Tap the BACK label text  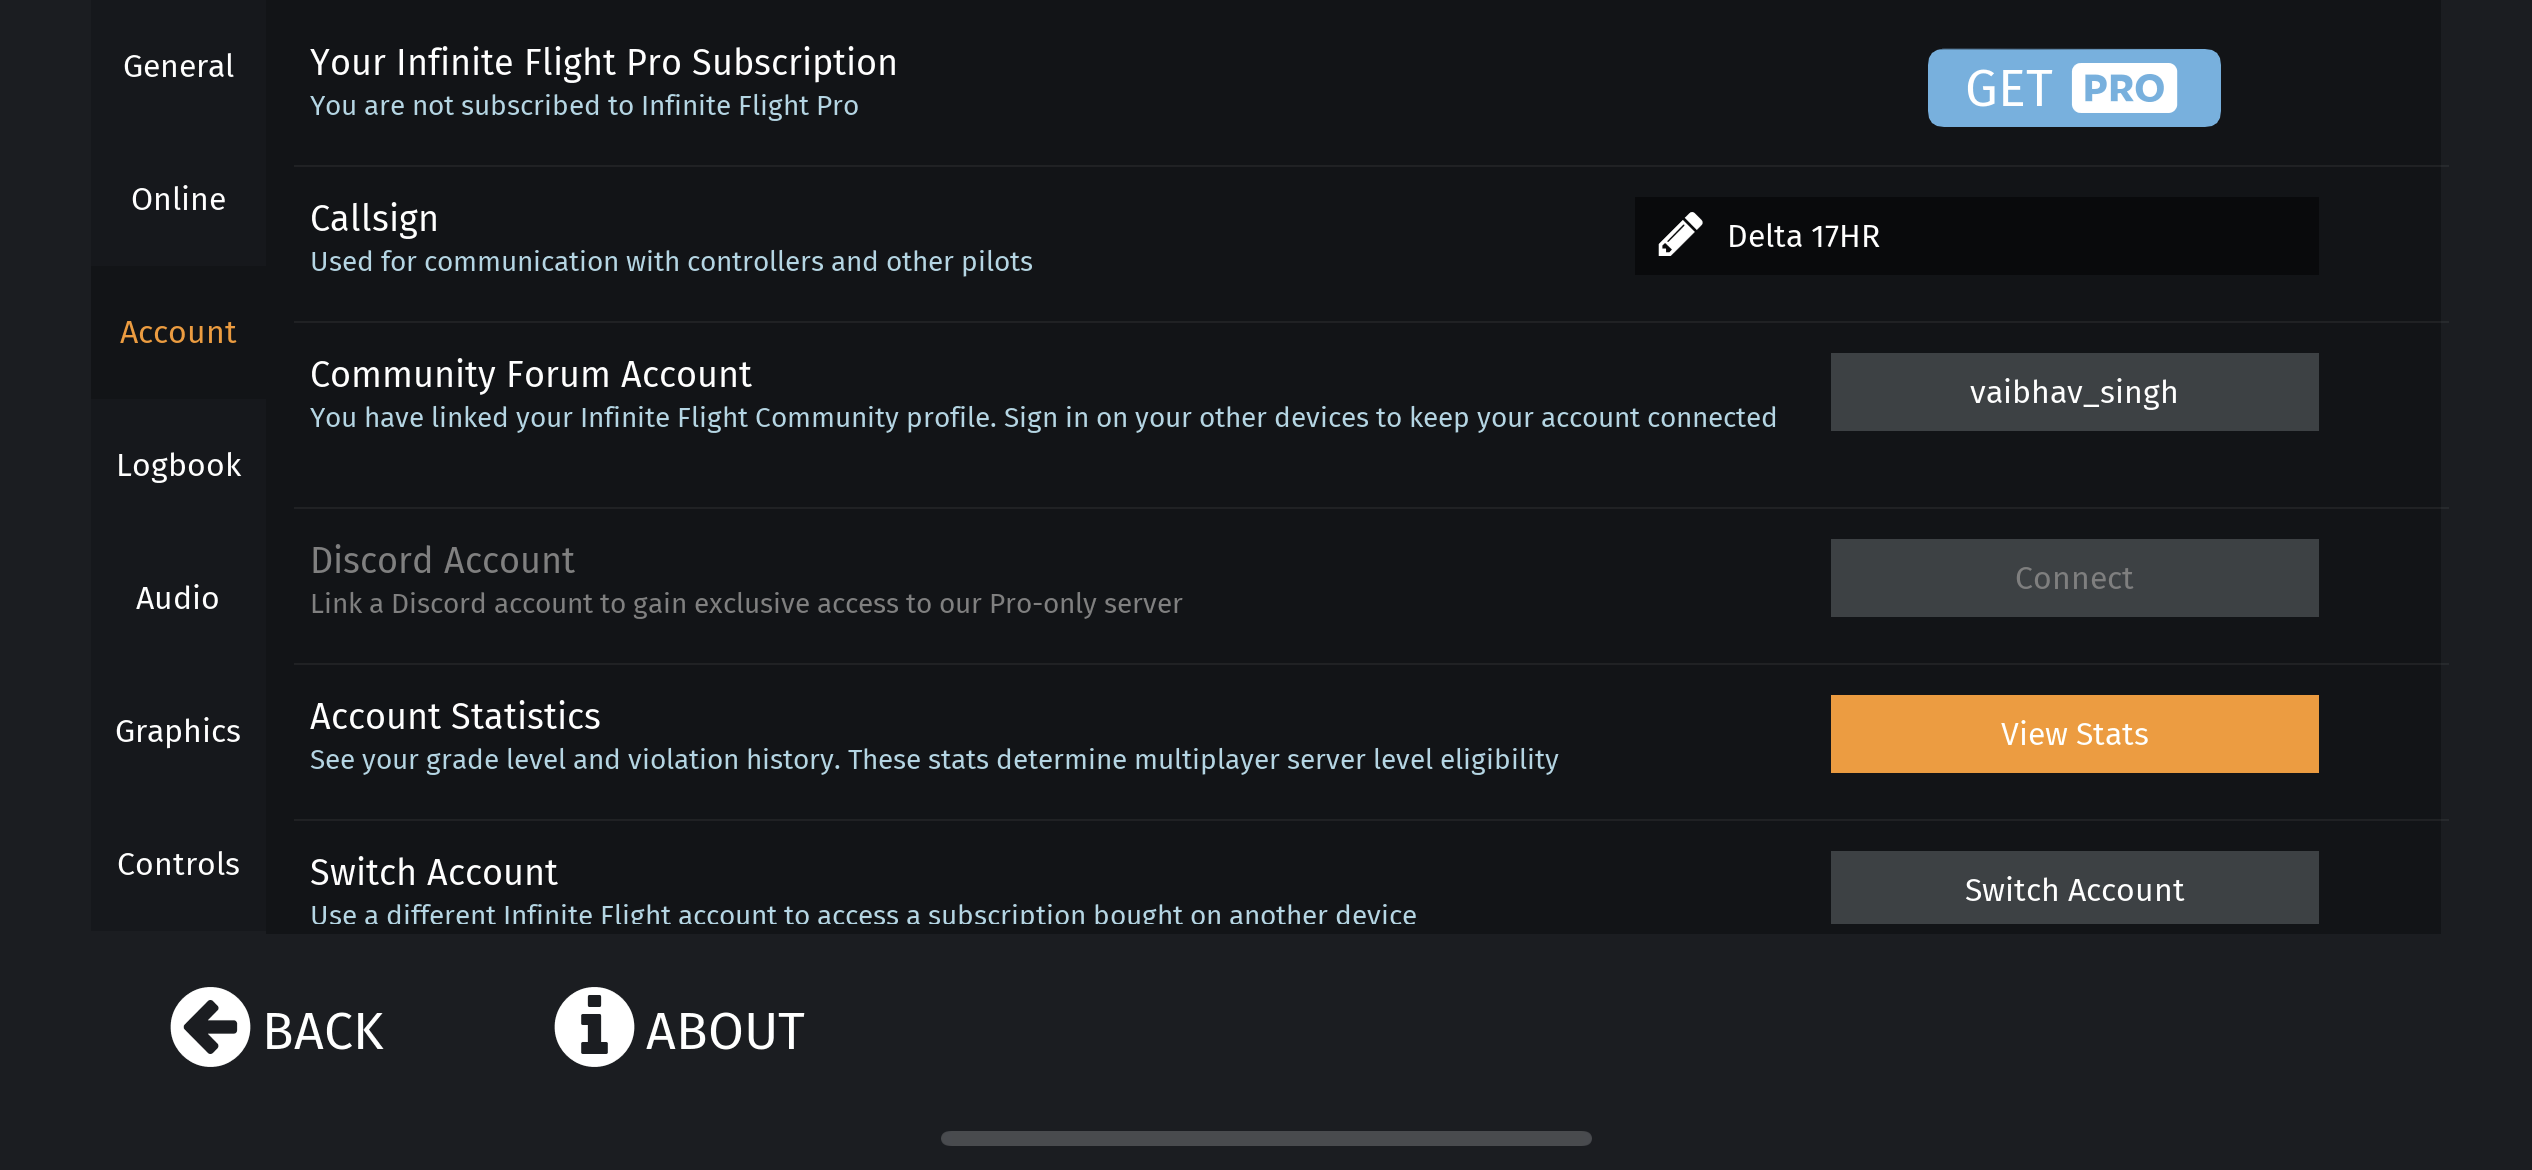click(323, 1030)
